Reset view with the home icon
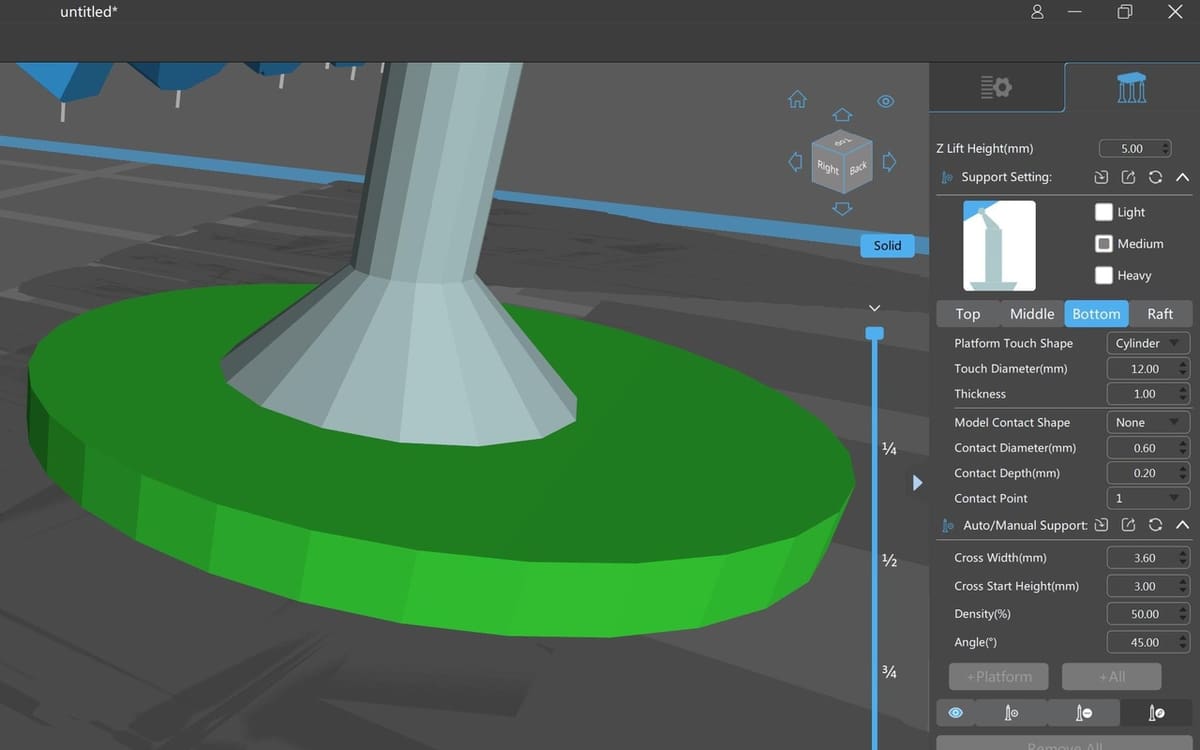1200x750 pixels. point(797,99)
